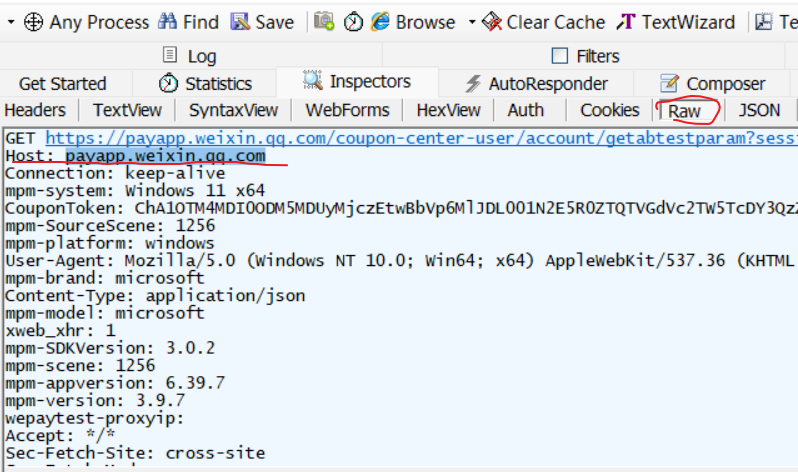Switch to the Auth inspector tab

coord(526,110)
